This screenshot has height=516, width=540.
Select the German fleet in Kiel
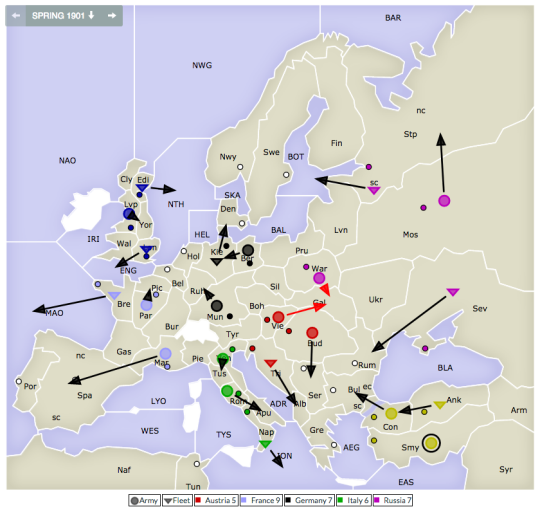[217, 262]
